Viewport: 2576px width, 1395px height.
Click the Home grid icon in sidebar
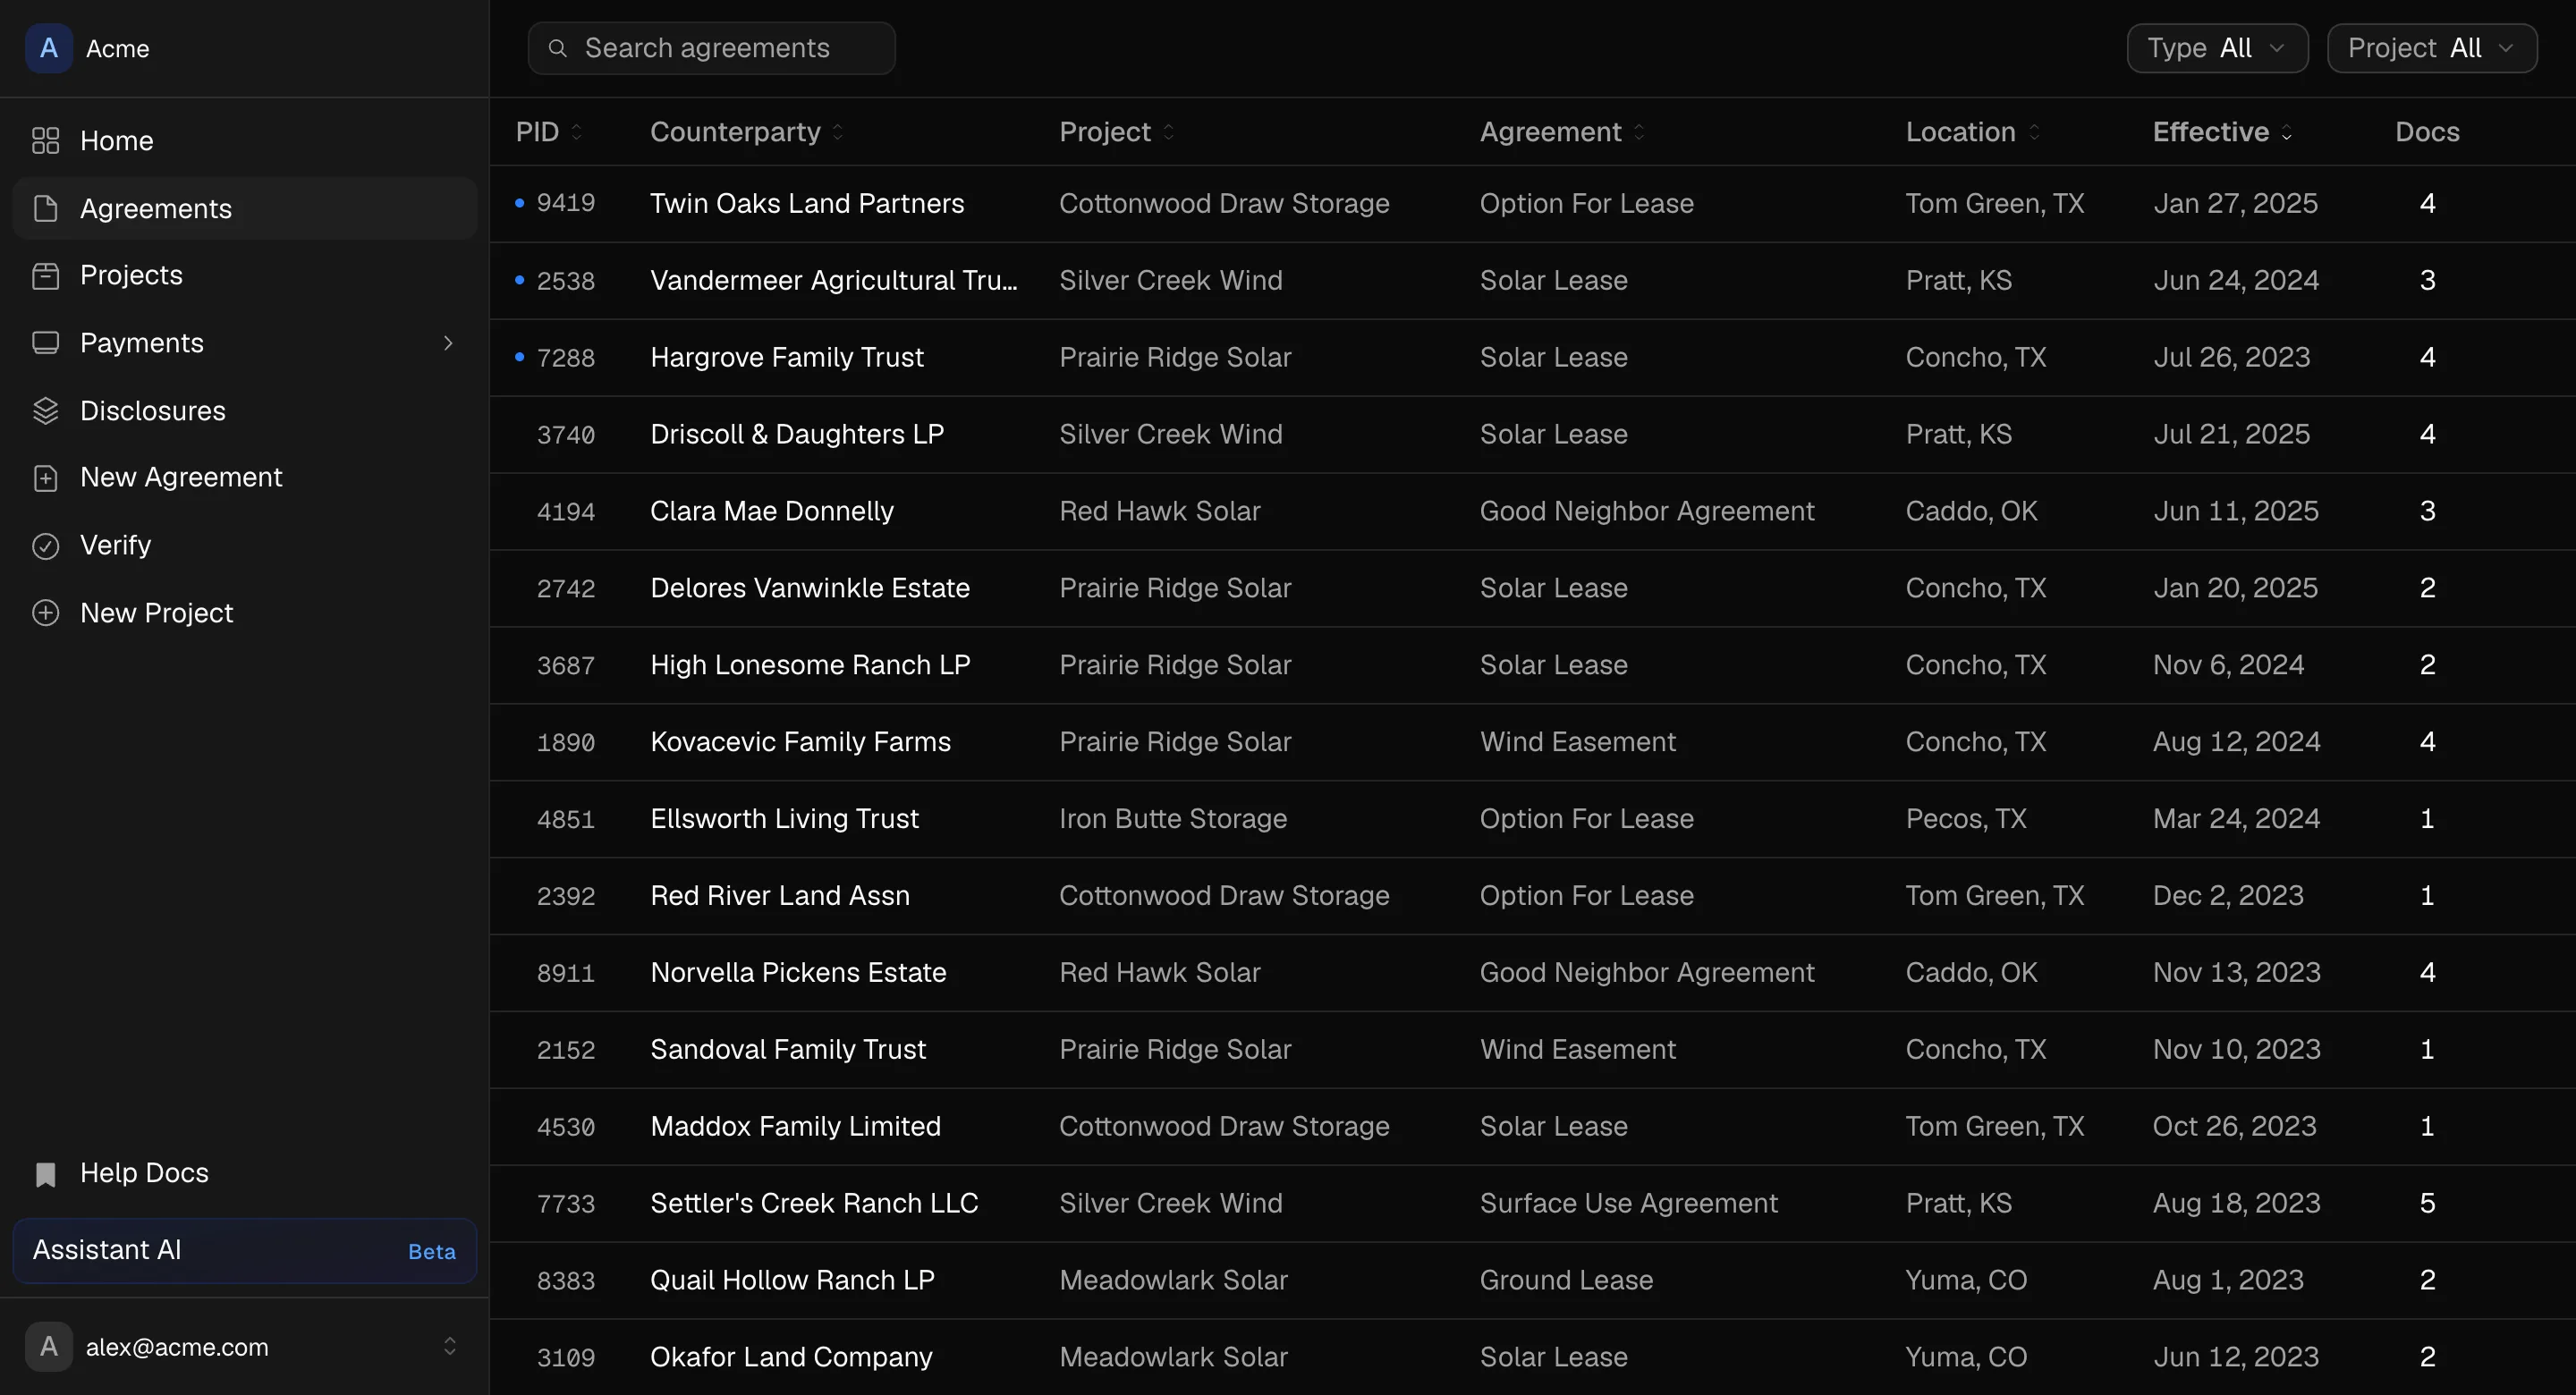click(x=46, y=141)
